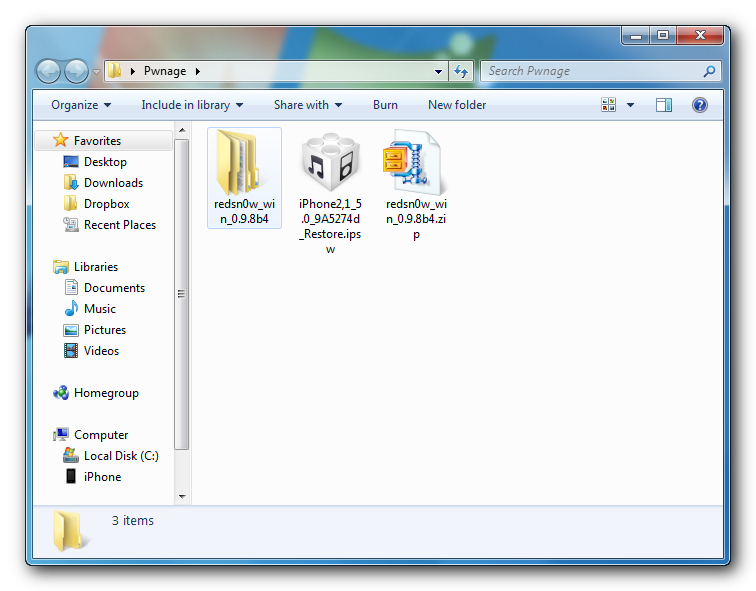Click the Help question mark icon
The height and width of the screenshot is (591, 756).
pos(700,105)
